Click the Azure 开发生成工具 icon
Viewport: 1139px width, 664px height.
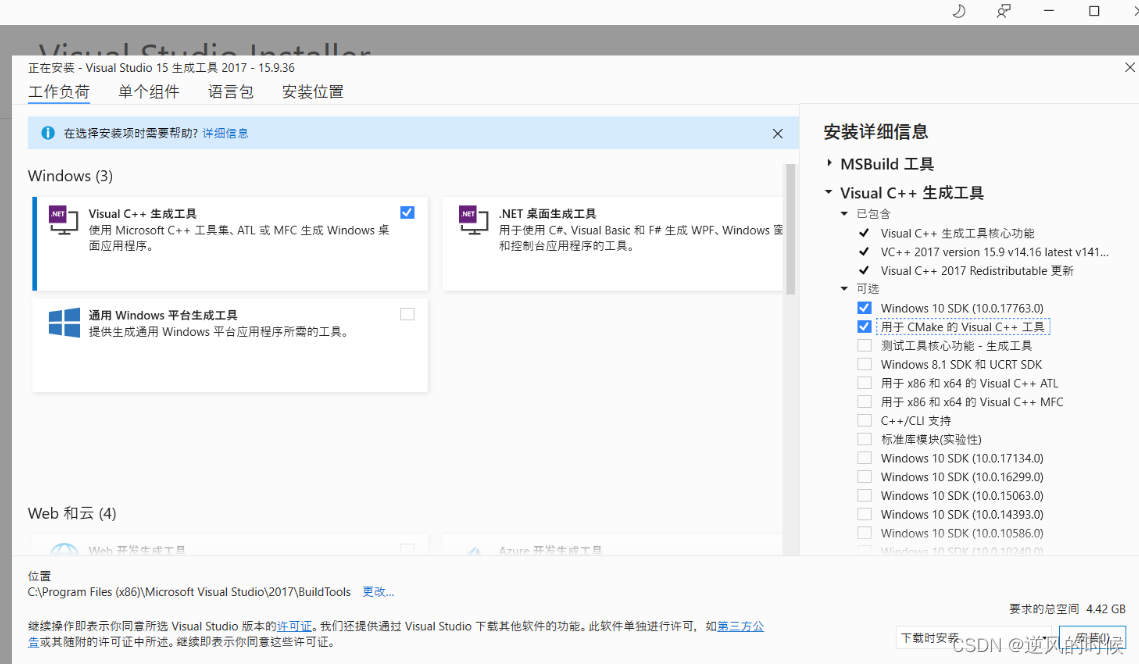pos(473,552)
